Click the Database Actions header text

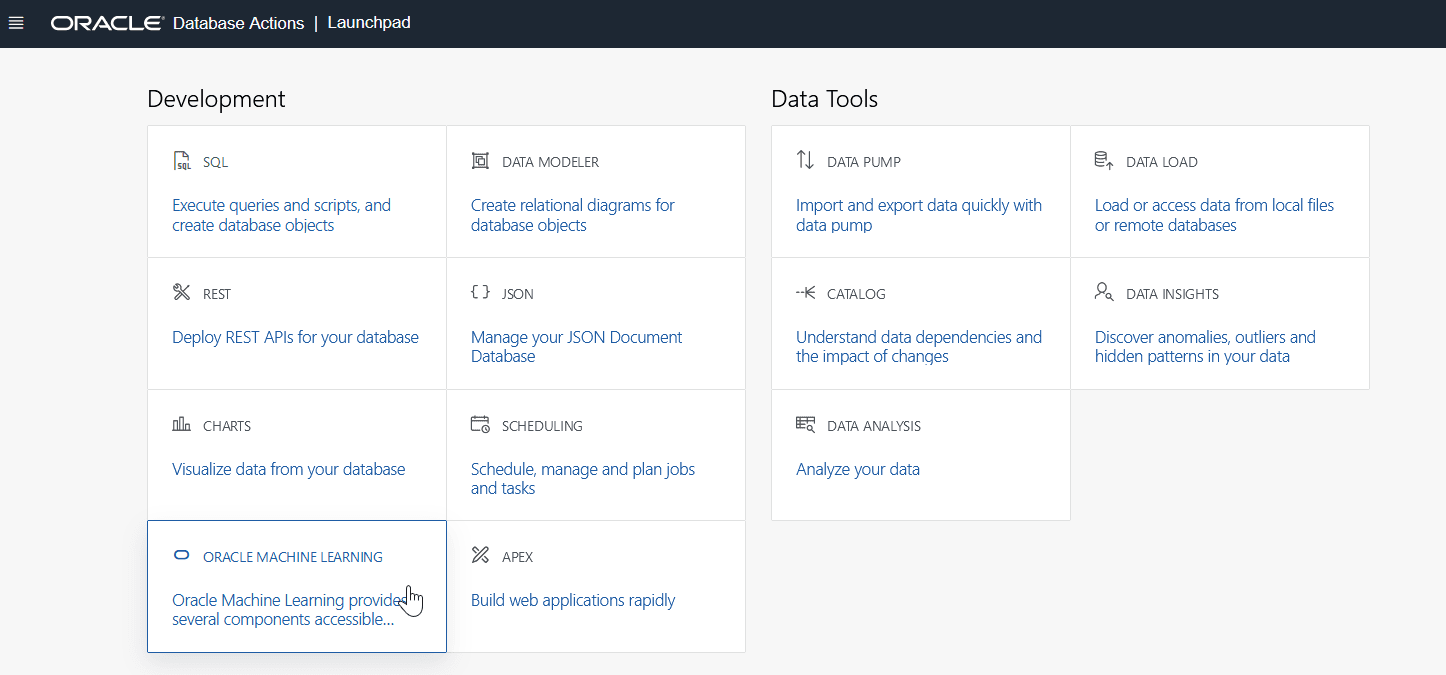[238, 23]
